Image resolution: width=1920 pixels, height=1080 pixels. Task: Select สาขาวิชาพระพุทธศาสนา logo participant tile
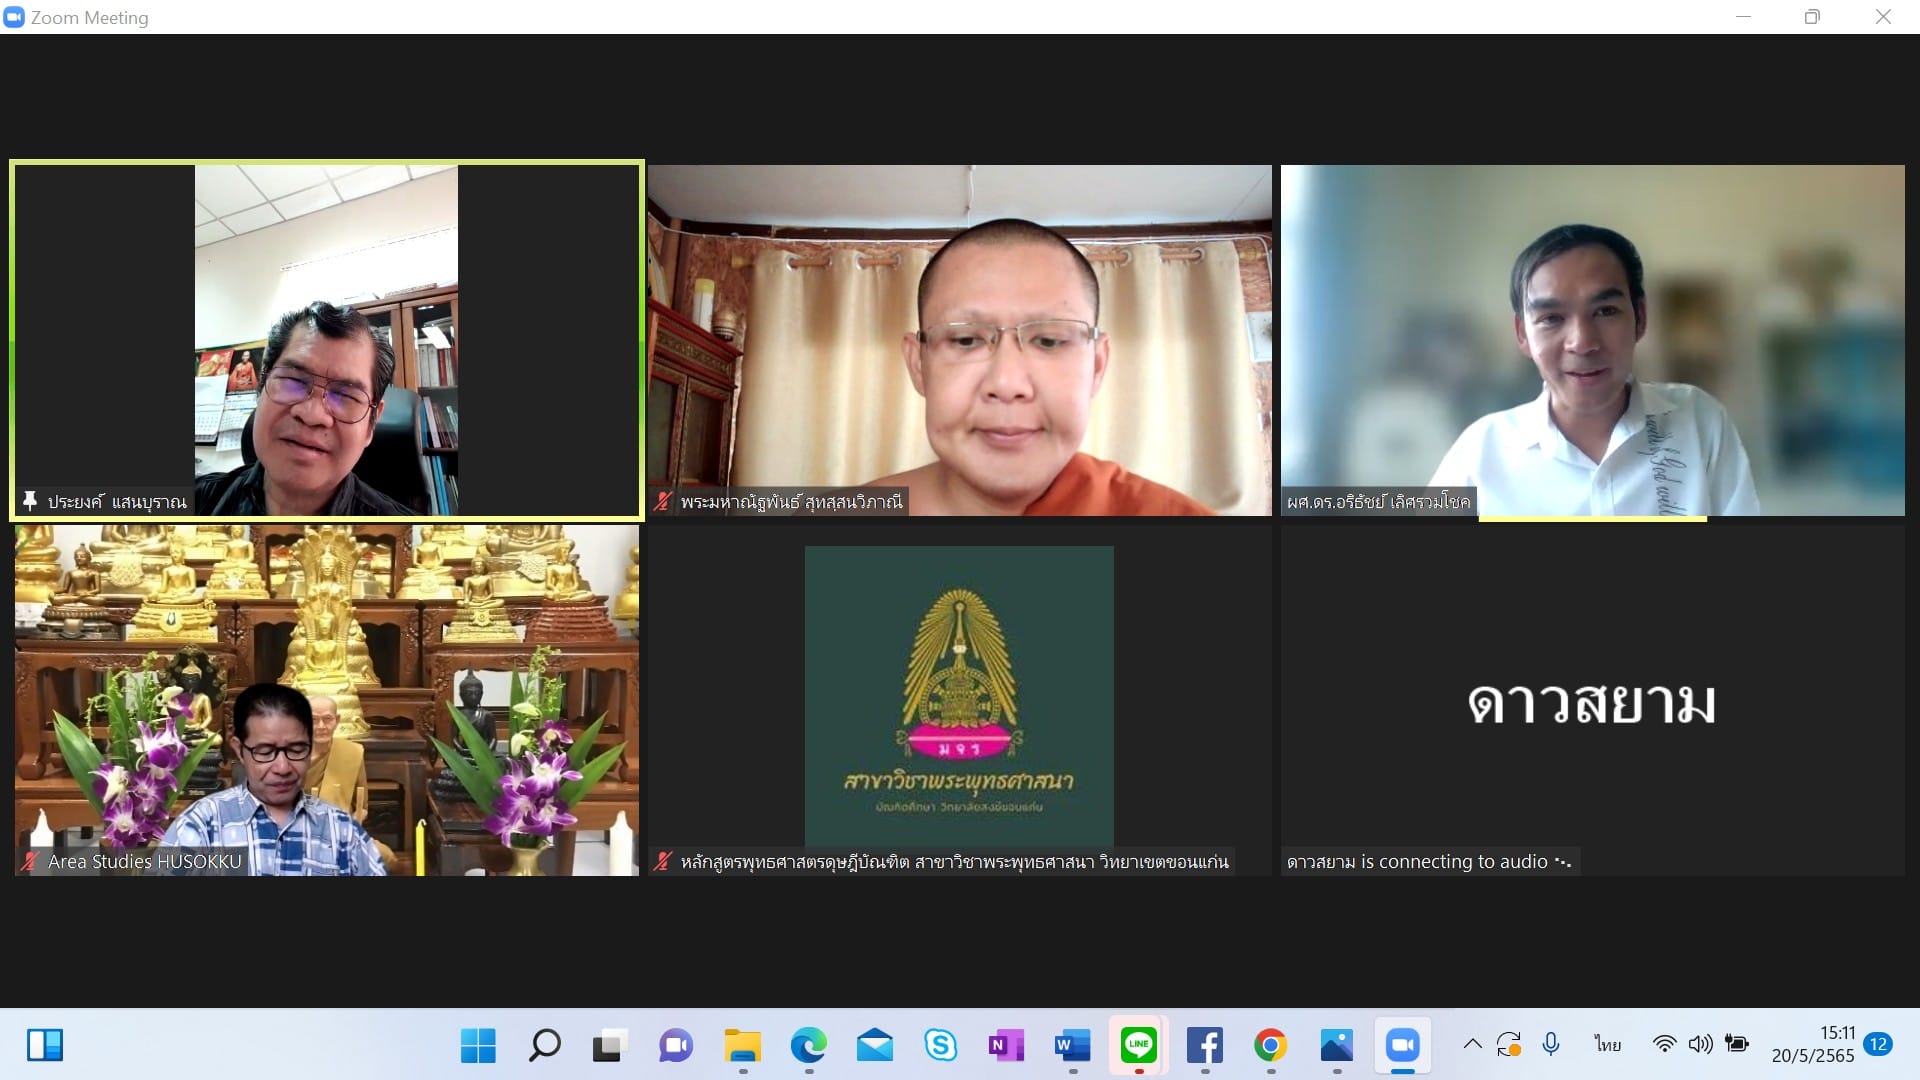960,700
